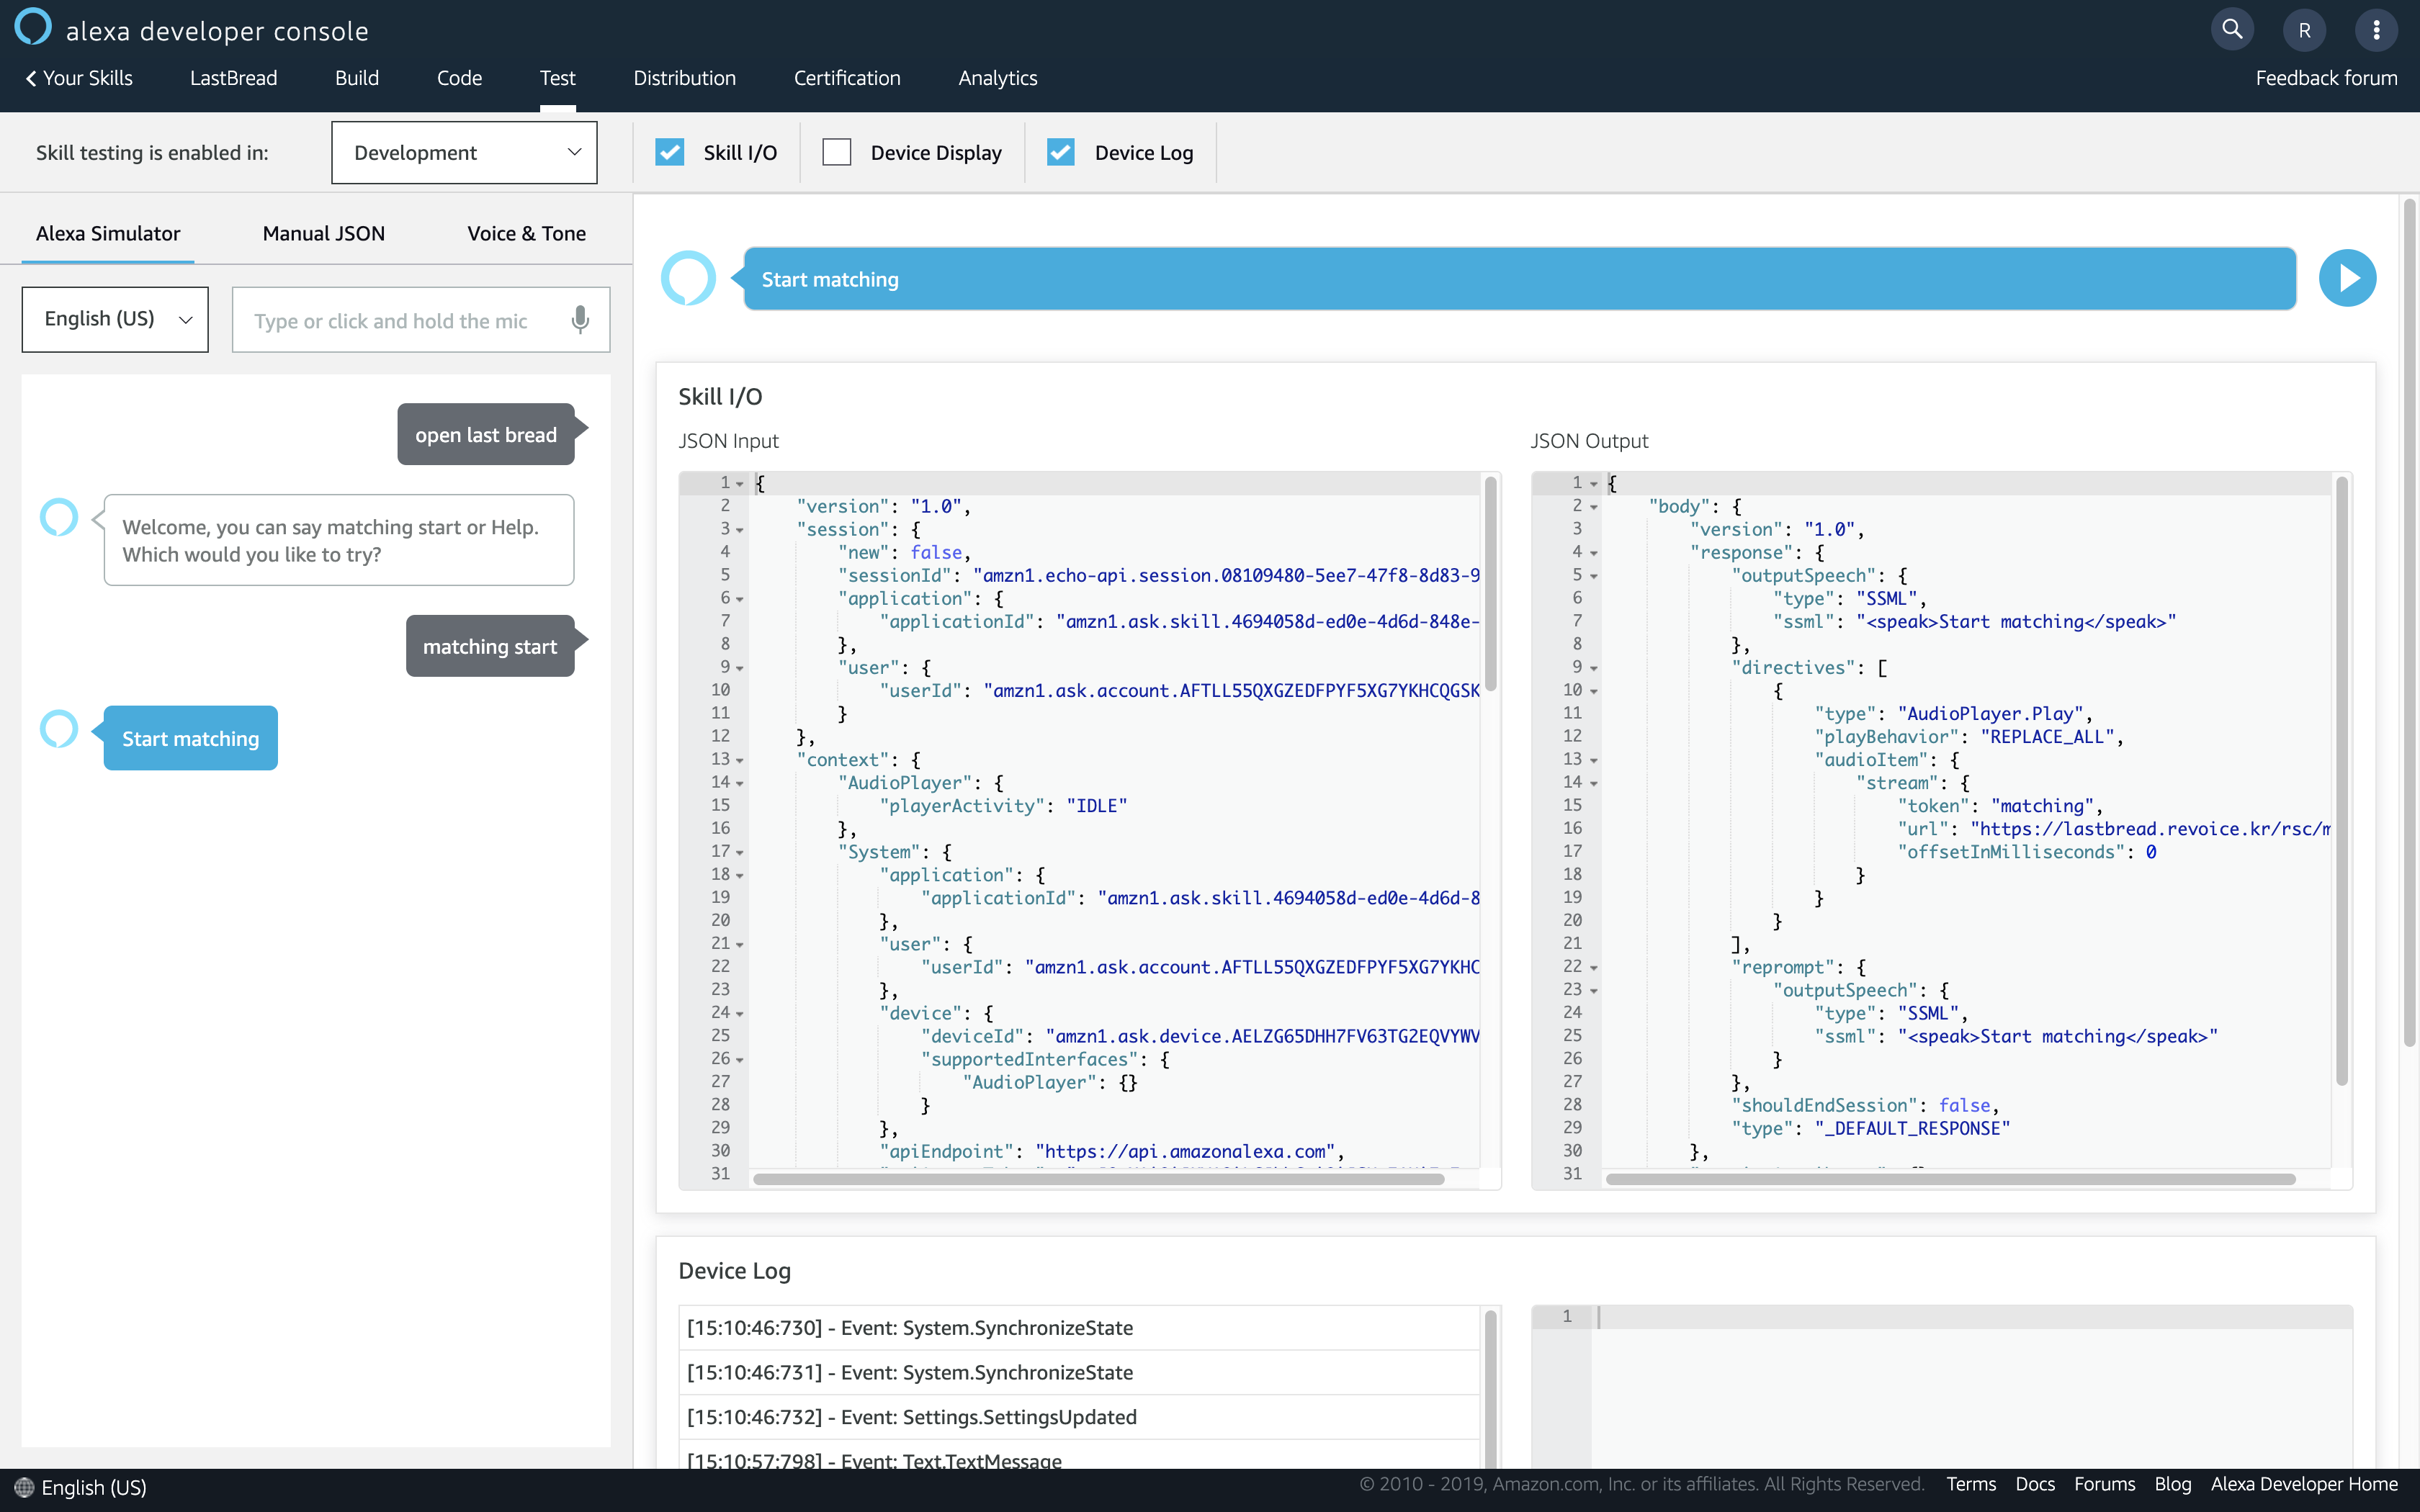Collapse JSON Output line 9 directives block
The width and height of the screenshot is (2420, 1512).
point(1593,668)
